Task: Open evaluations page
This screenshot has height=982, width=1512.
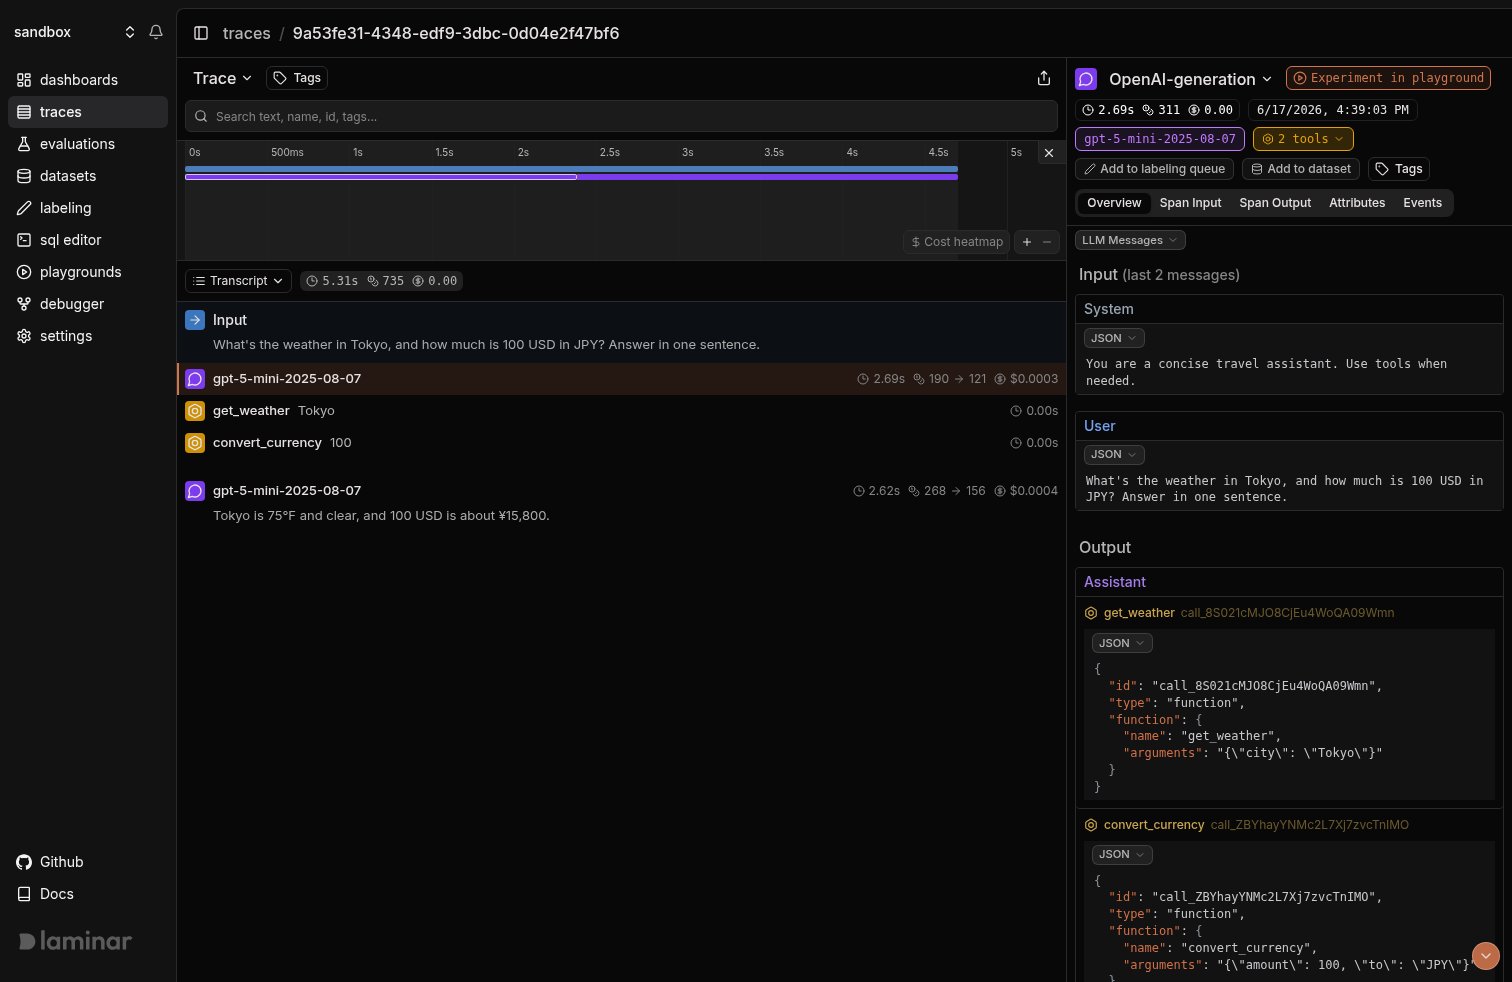Action: 88,144
